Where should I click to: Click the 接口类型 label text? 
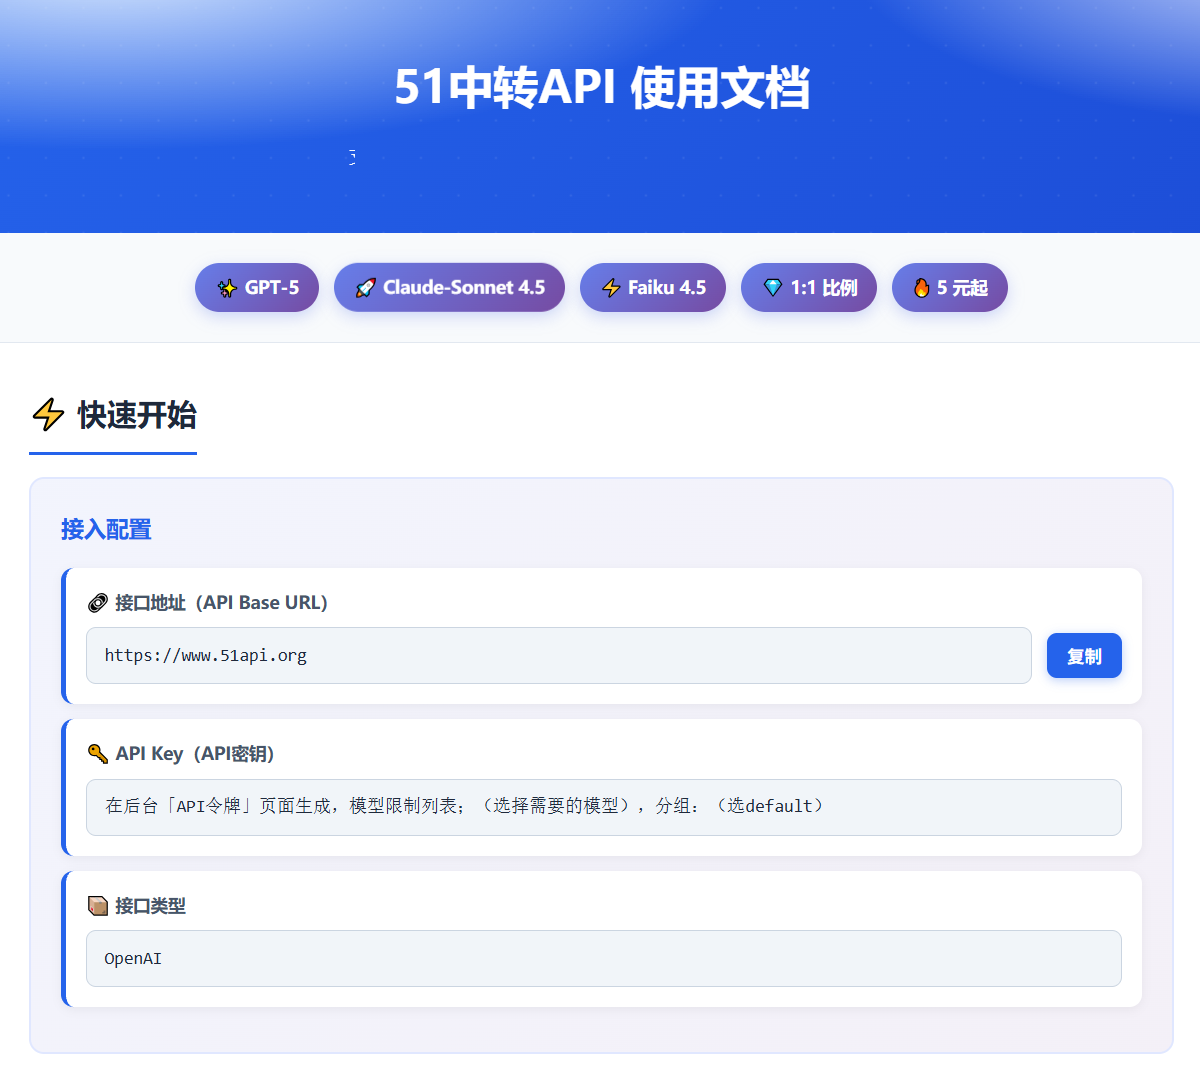pos(151,906)
